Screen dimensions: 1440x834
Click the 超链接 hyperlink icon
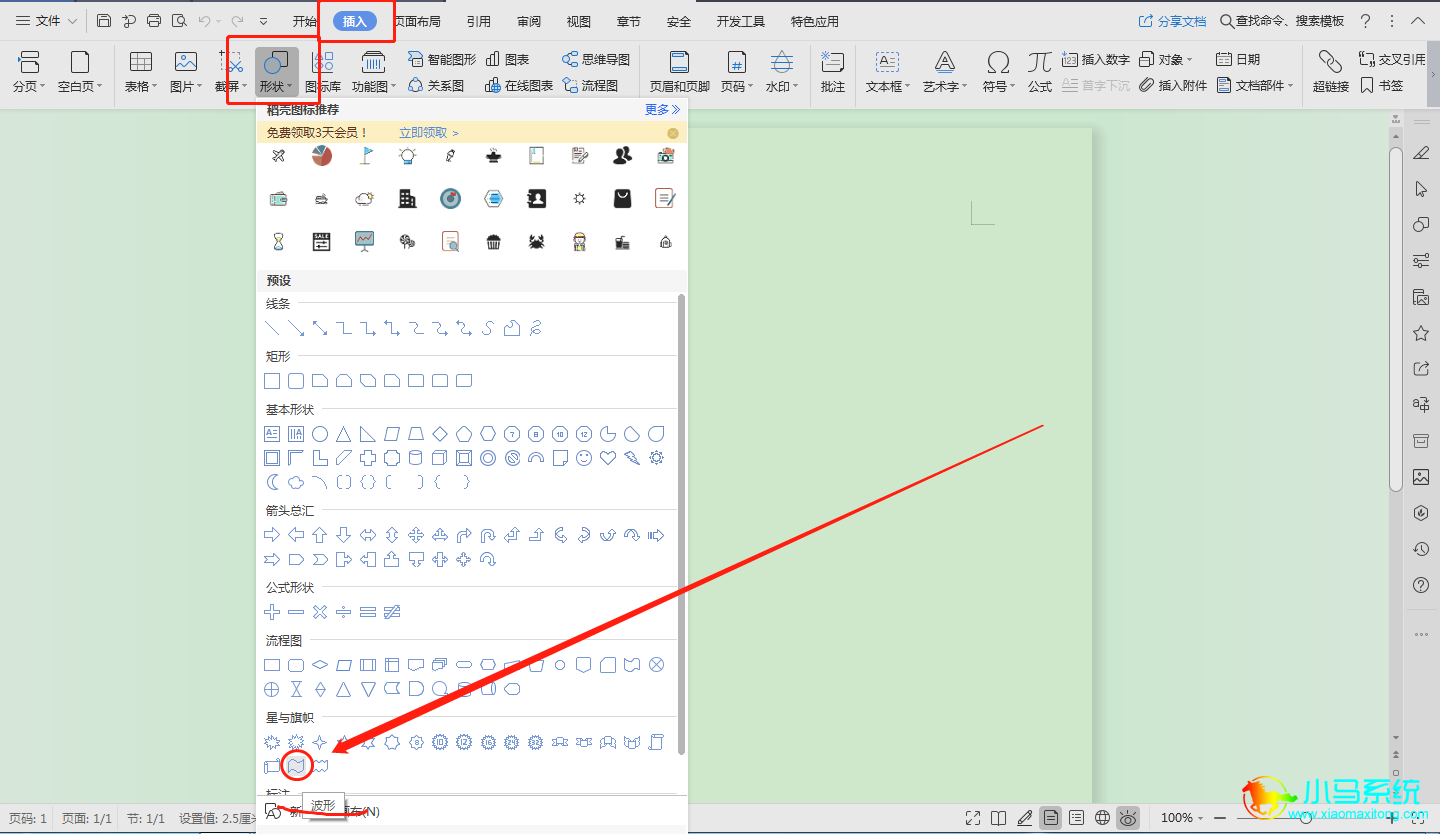1330,63
